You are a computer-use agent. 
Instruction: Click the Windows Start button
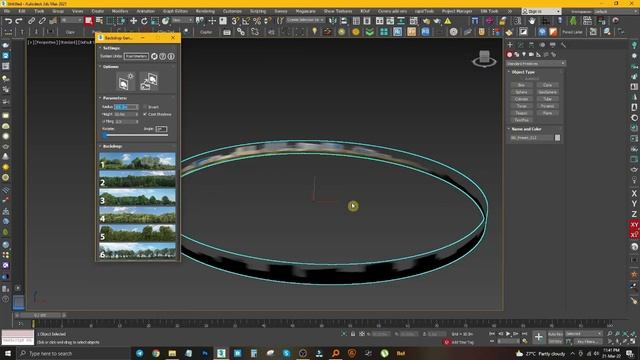(8, 353)
